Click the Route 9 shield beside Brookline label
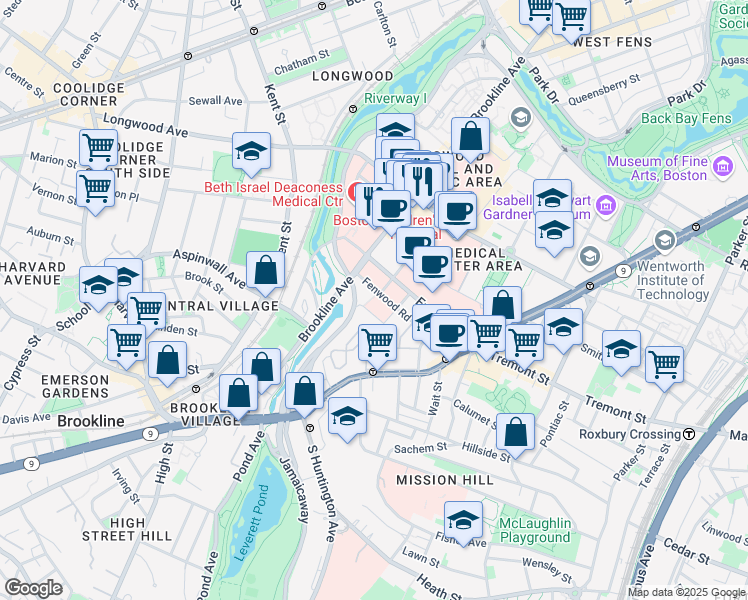This screenshot has width=748, height=600. coord(150,434)
